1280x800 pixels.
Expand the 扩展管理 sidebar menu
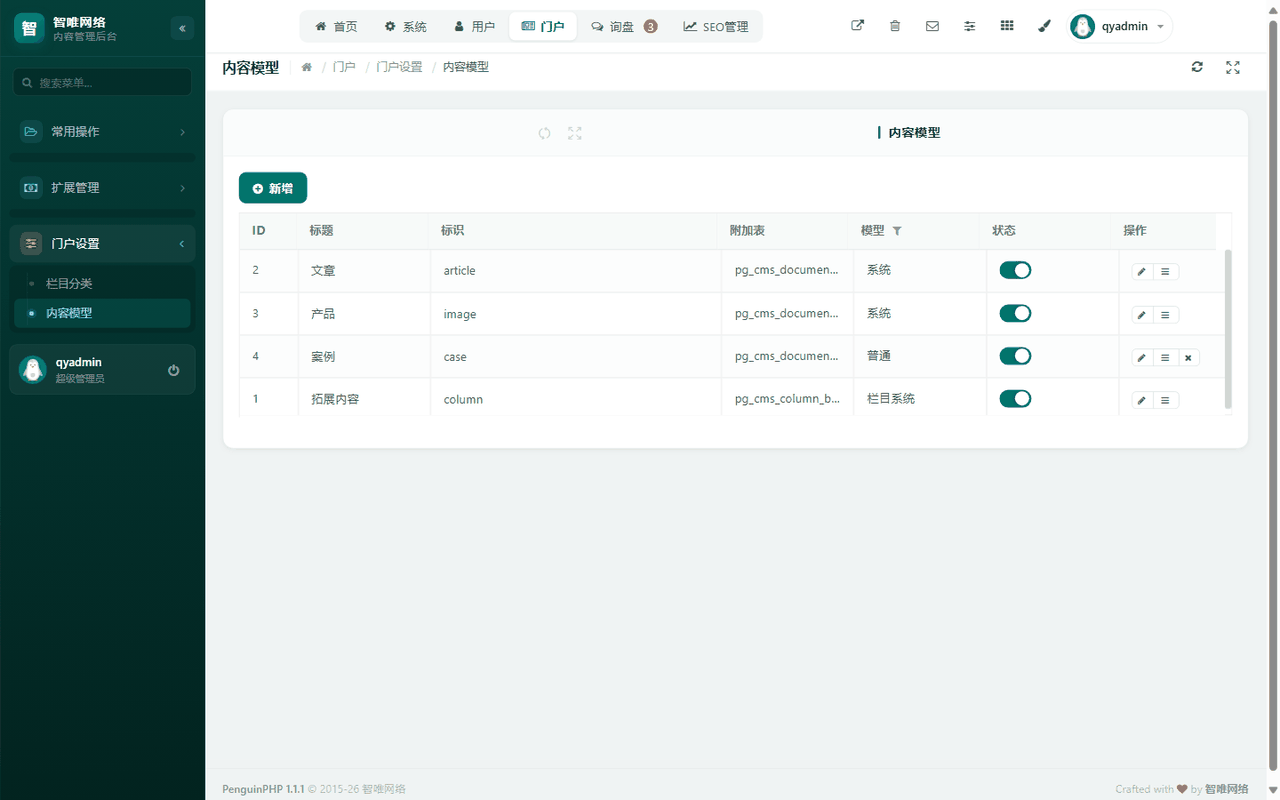(x=102, y=187)
